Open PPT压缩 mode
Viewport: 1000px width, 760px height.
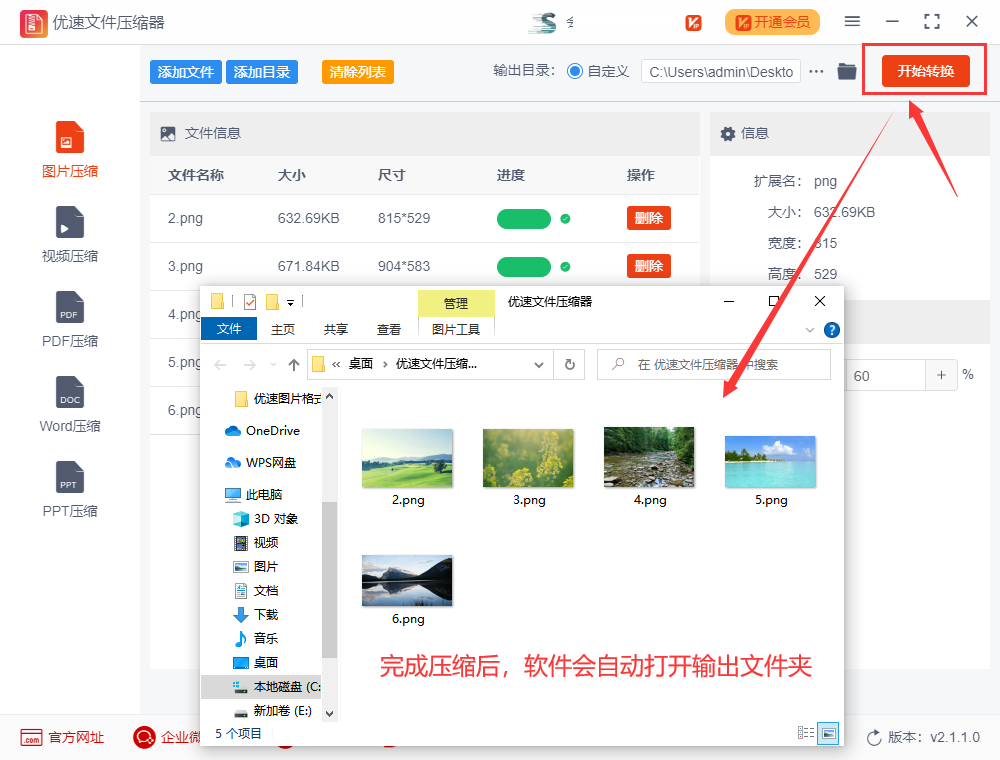pyautogui.click(x=70, y=490)
